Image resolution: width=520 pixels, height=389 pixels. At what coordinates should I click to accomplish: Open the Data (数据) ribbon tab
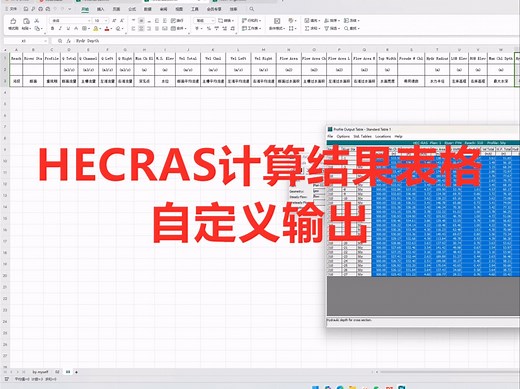pyautogui.click(x=148, y=9)
